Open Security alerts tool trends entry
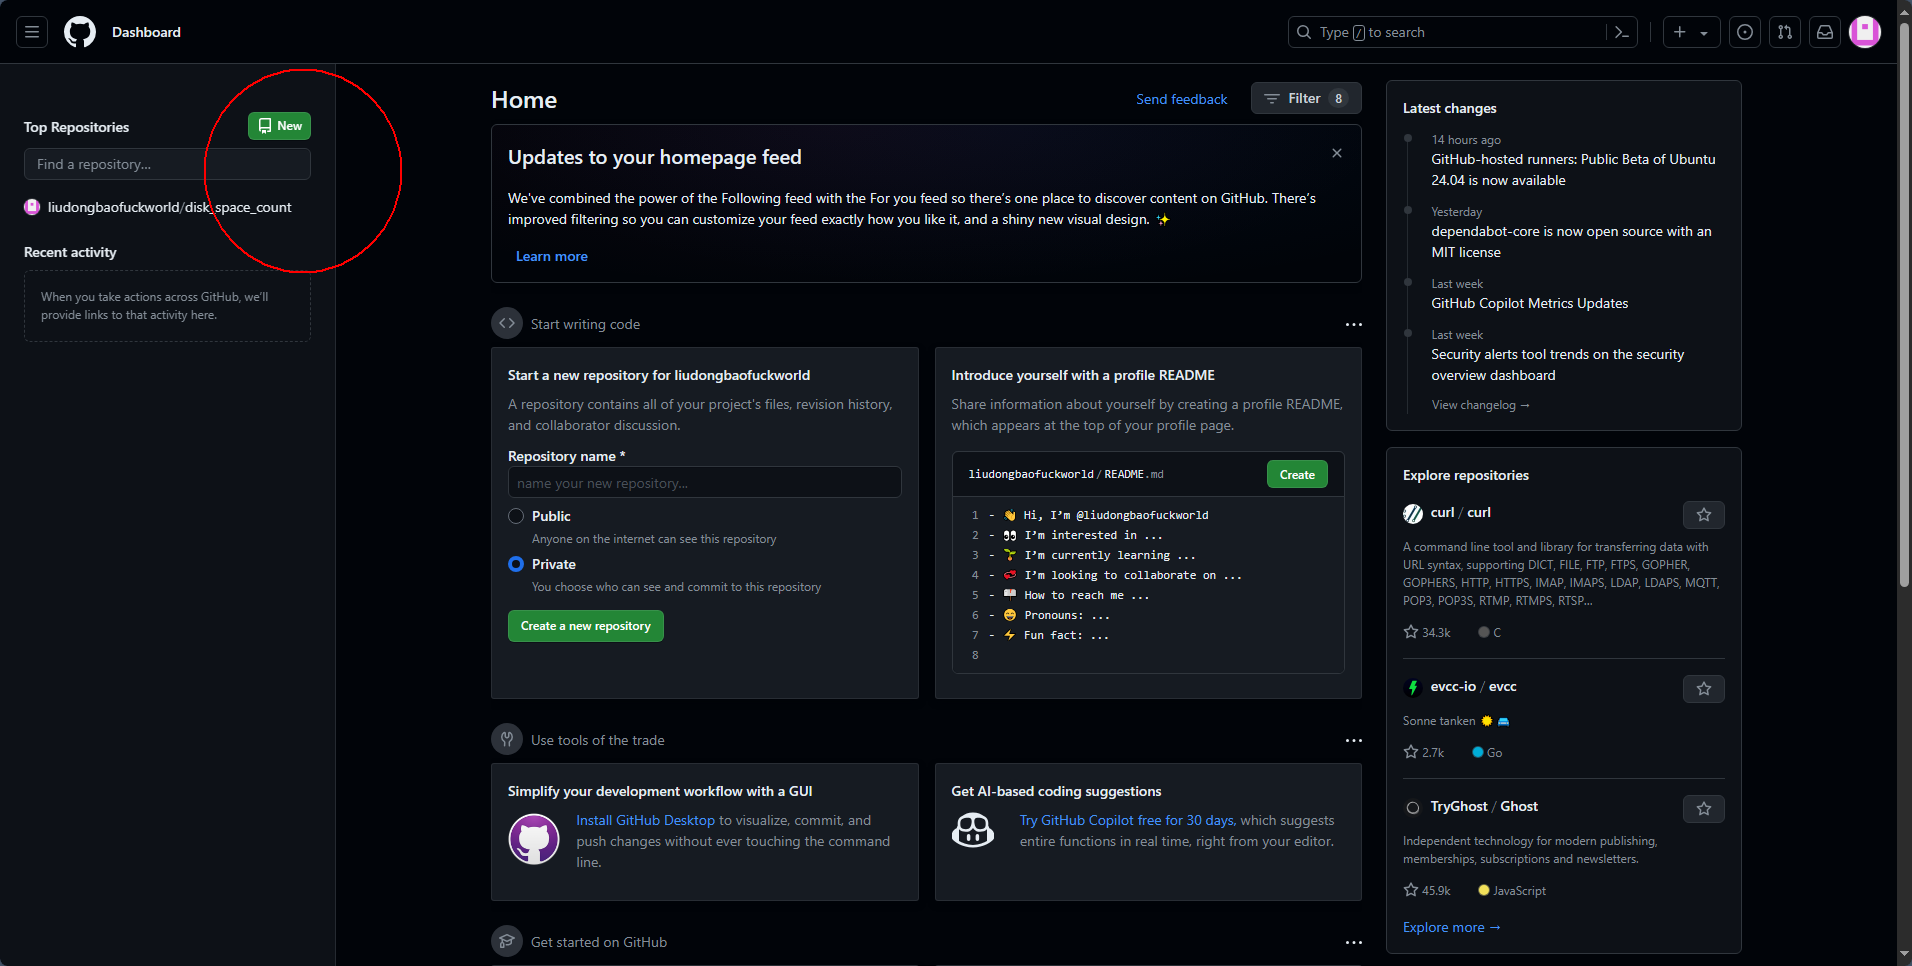The image size is (1912, 966). pos(1557,365)
